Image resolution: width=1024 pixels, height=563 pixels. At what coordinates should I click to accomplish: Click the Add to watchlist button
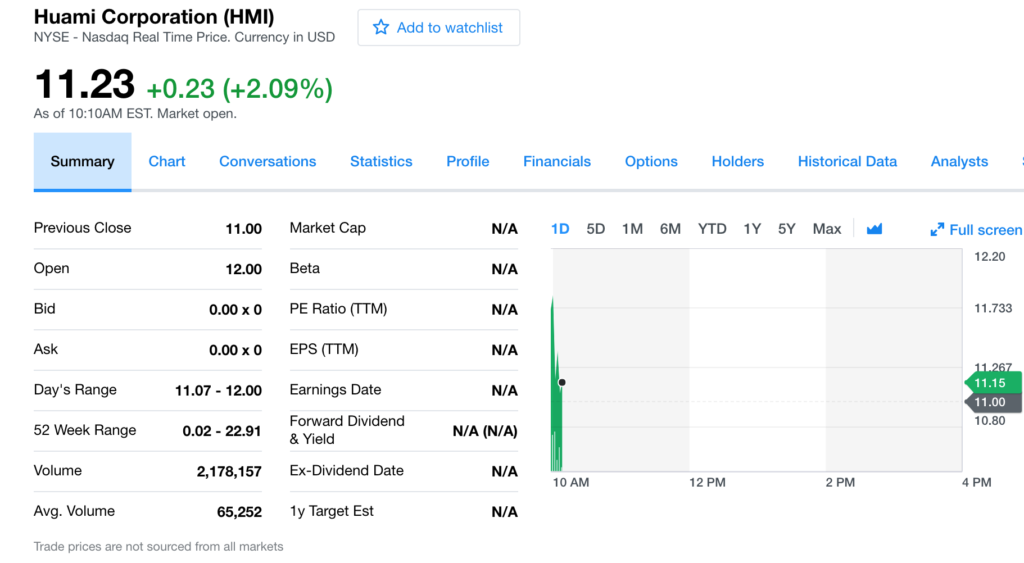coord(439,28)
